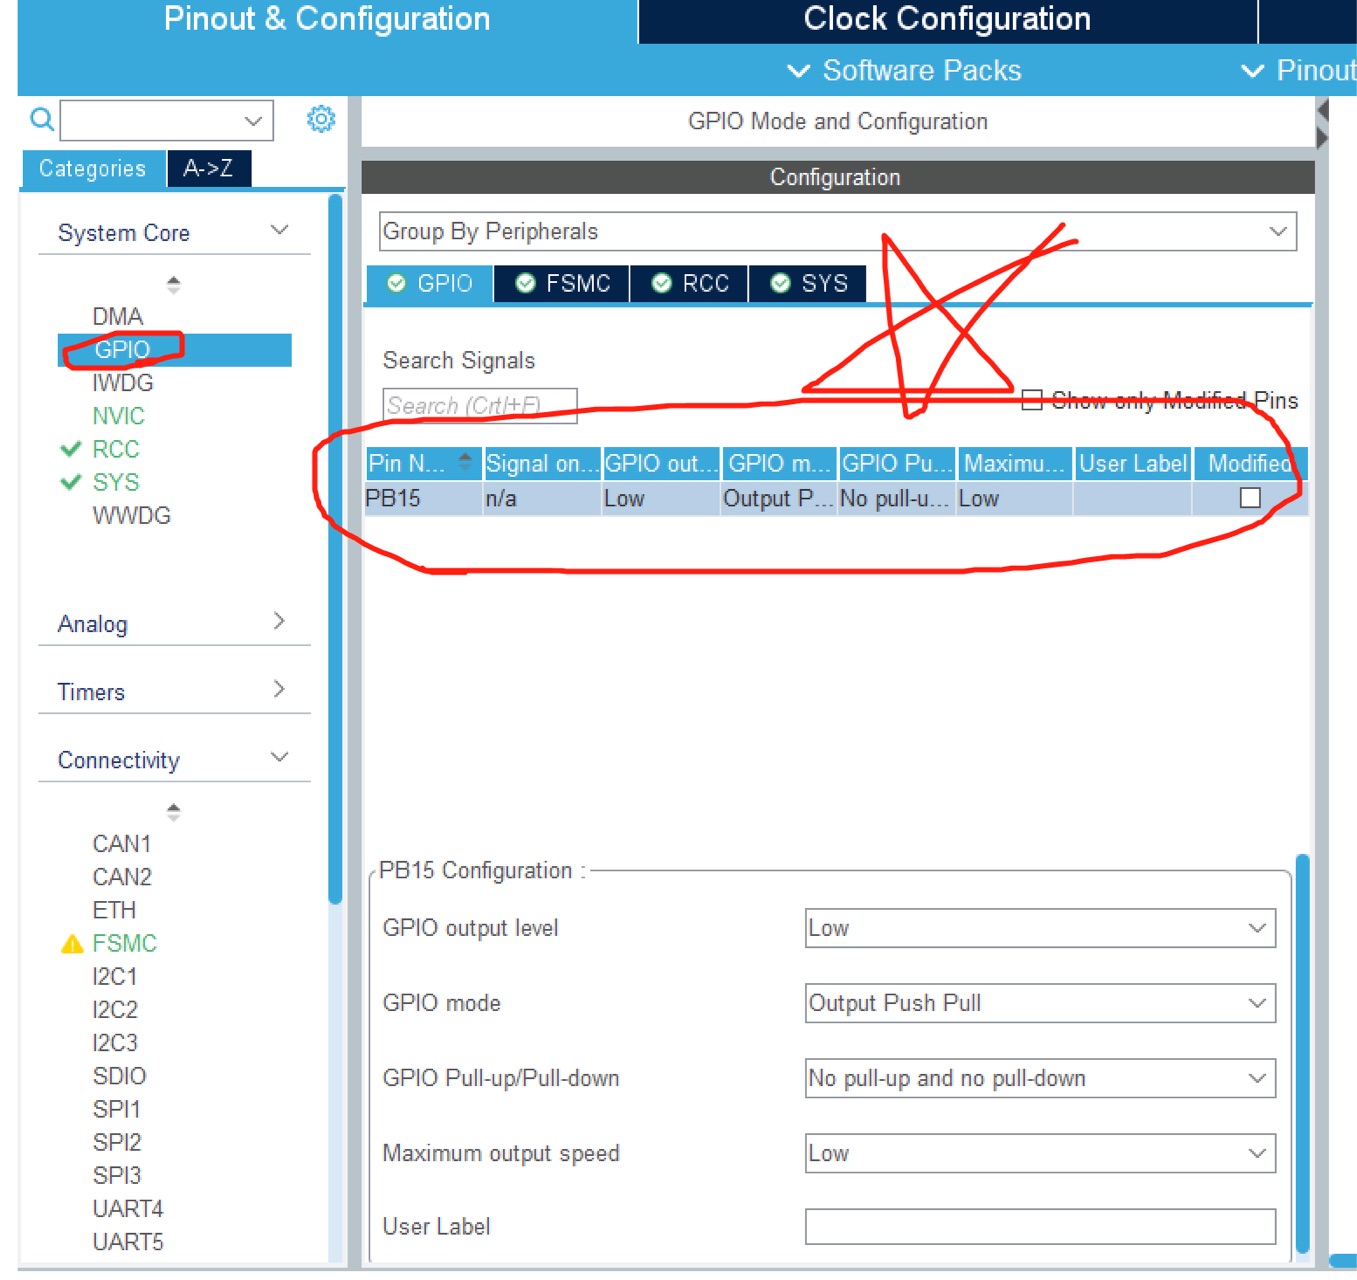Select CAN1 peripheral
This screenshot has width=1357, height=1280.
122,844
